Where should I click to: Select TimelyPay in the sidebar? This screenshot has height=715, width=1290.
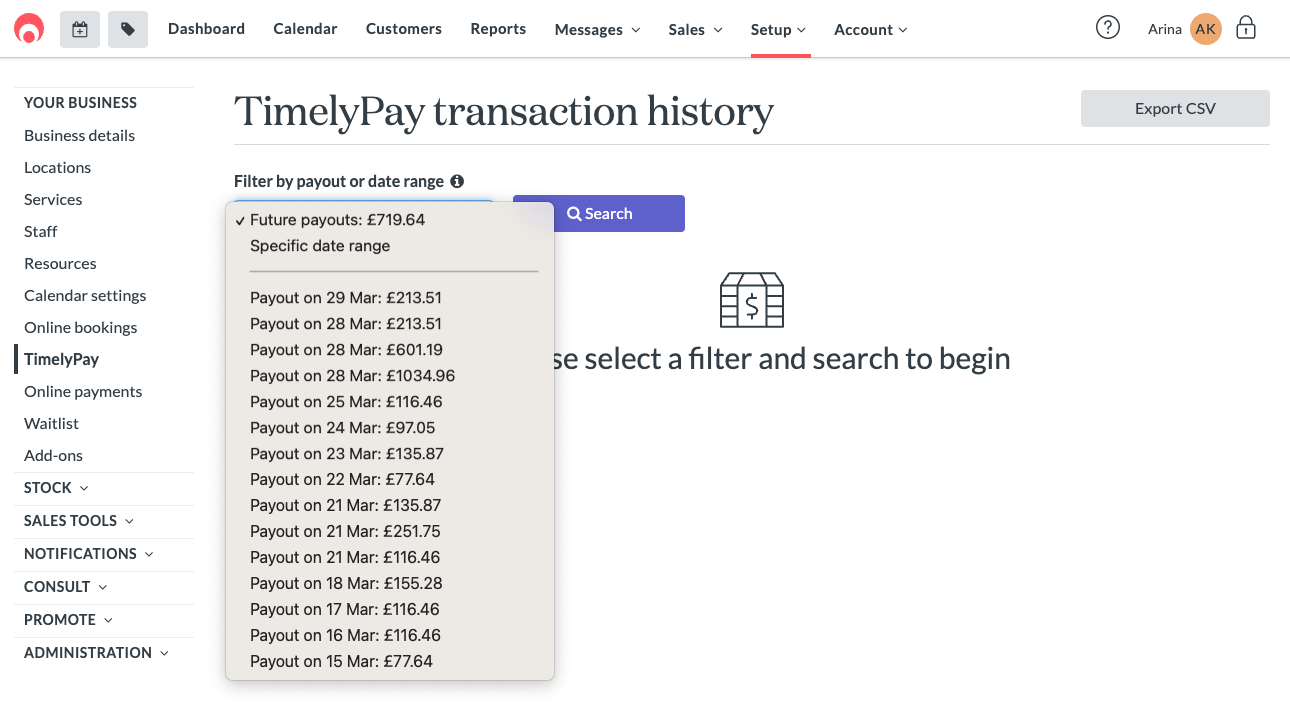[x=61, y=359]
